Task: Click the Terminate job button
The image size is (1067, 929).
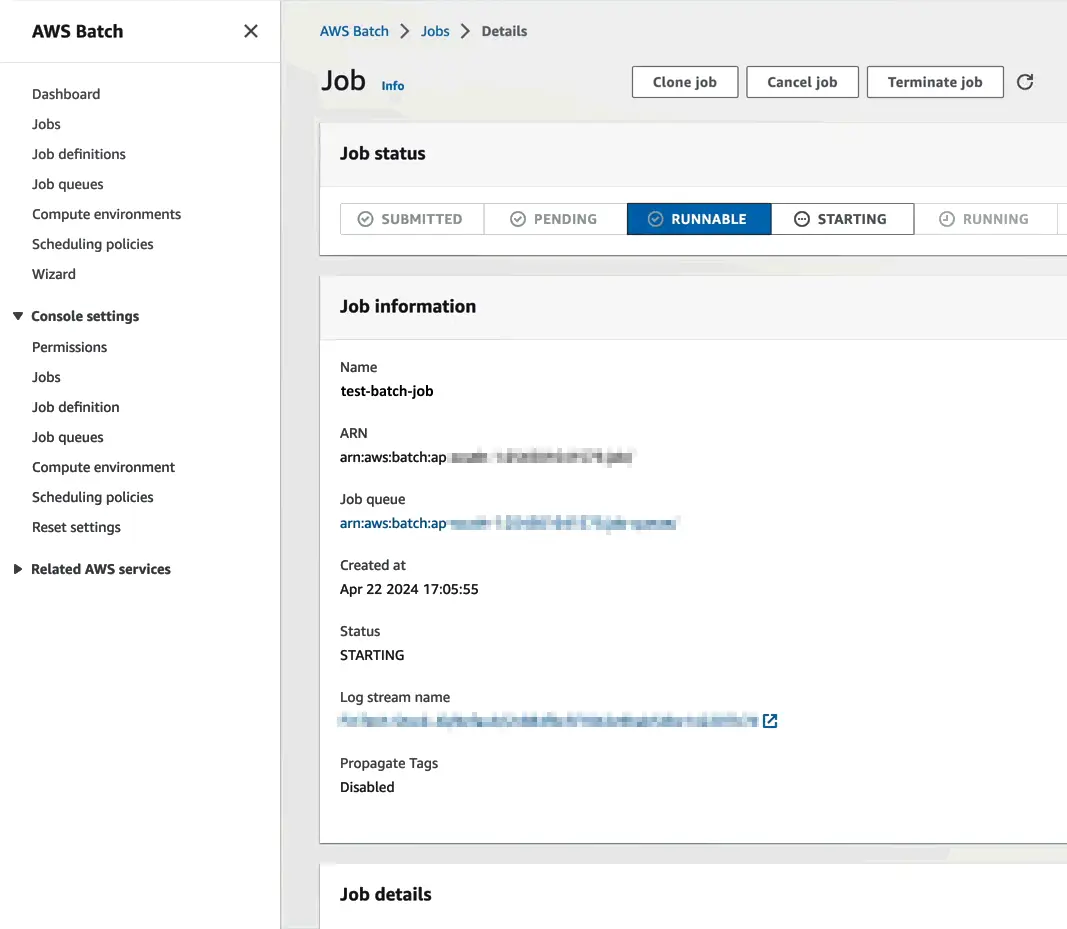Action: point(935,82)
